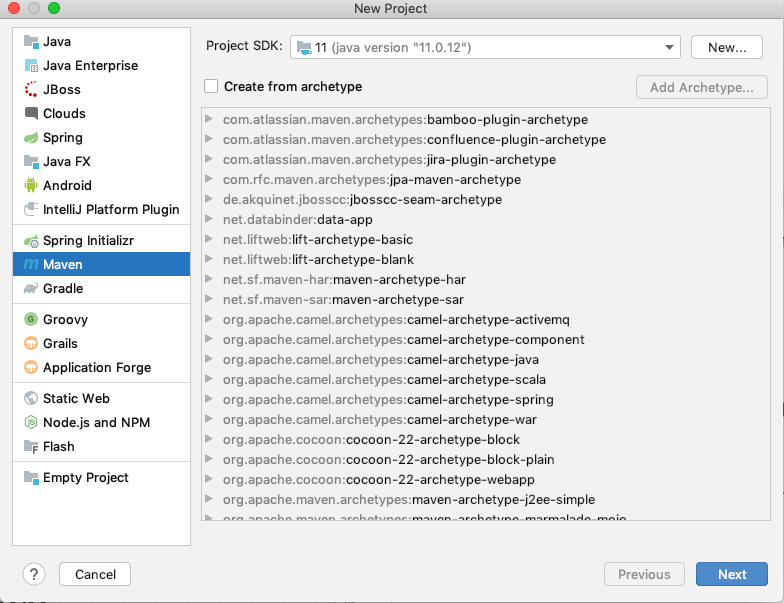
Task: Expand maven-archetype-har entry
Action: (x=209, y=279)
